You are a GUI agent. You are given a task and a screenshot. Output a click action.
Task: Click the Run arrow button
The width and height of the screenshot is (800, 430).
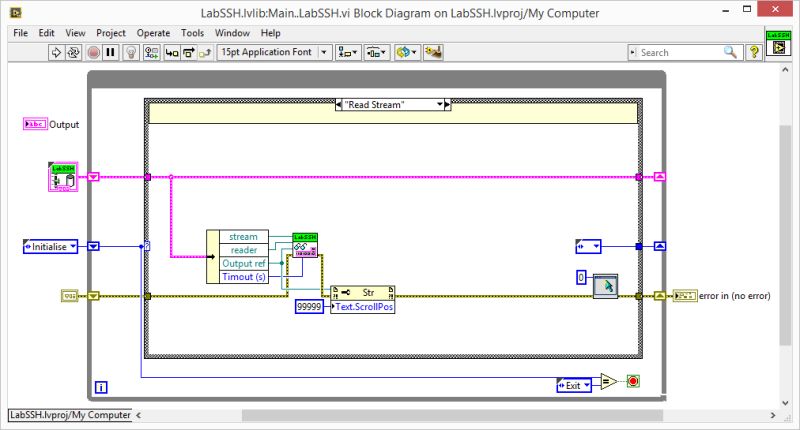click(x=56, y=52)
